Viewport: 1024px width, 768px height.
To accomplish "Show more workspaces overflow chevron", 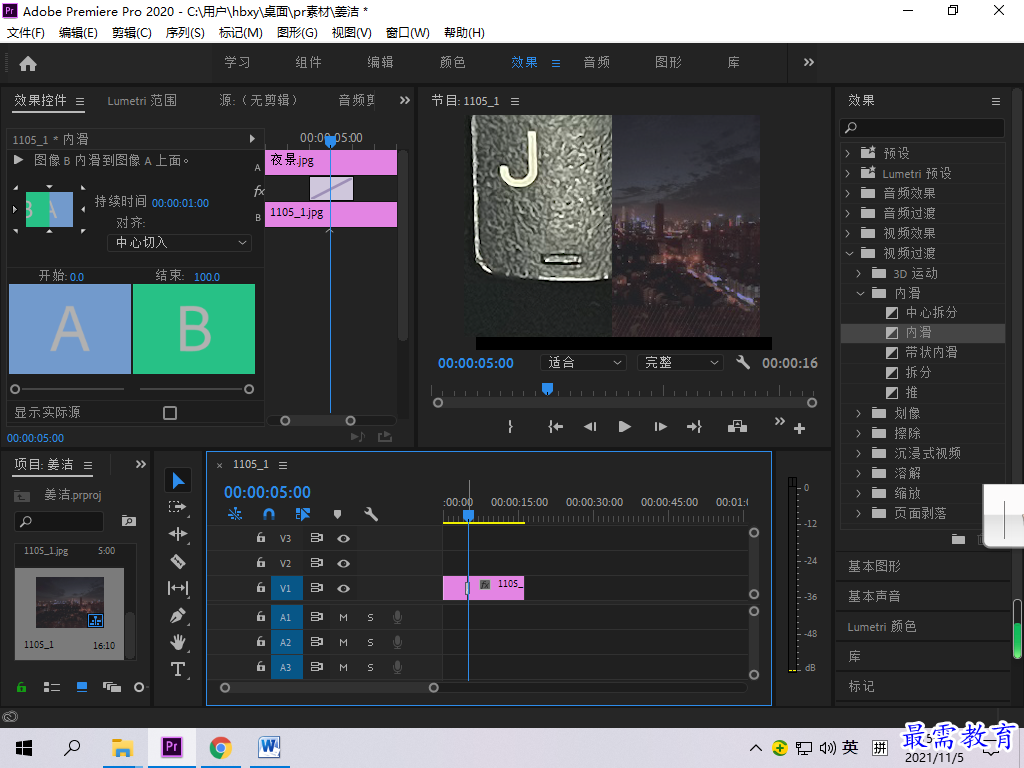I will point(808,62).
